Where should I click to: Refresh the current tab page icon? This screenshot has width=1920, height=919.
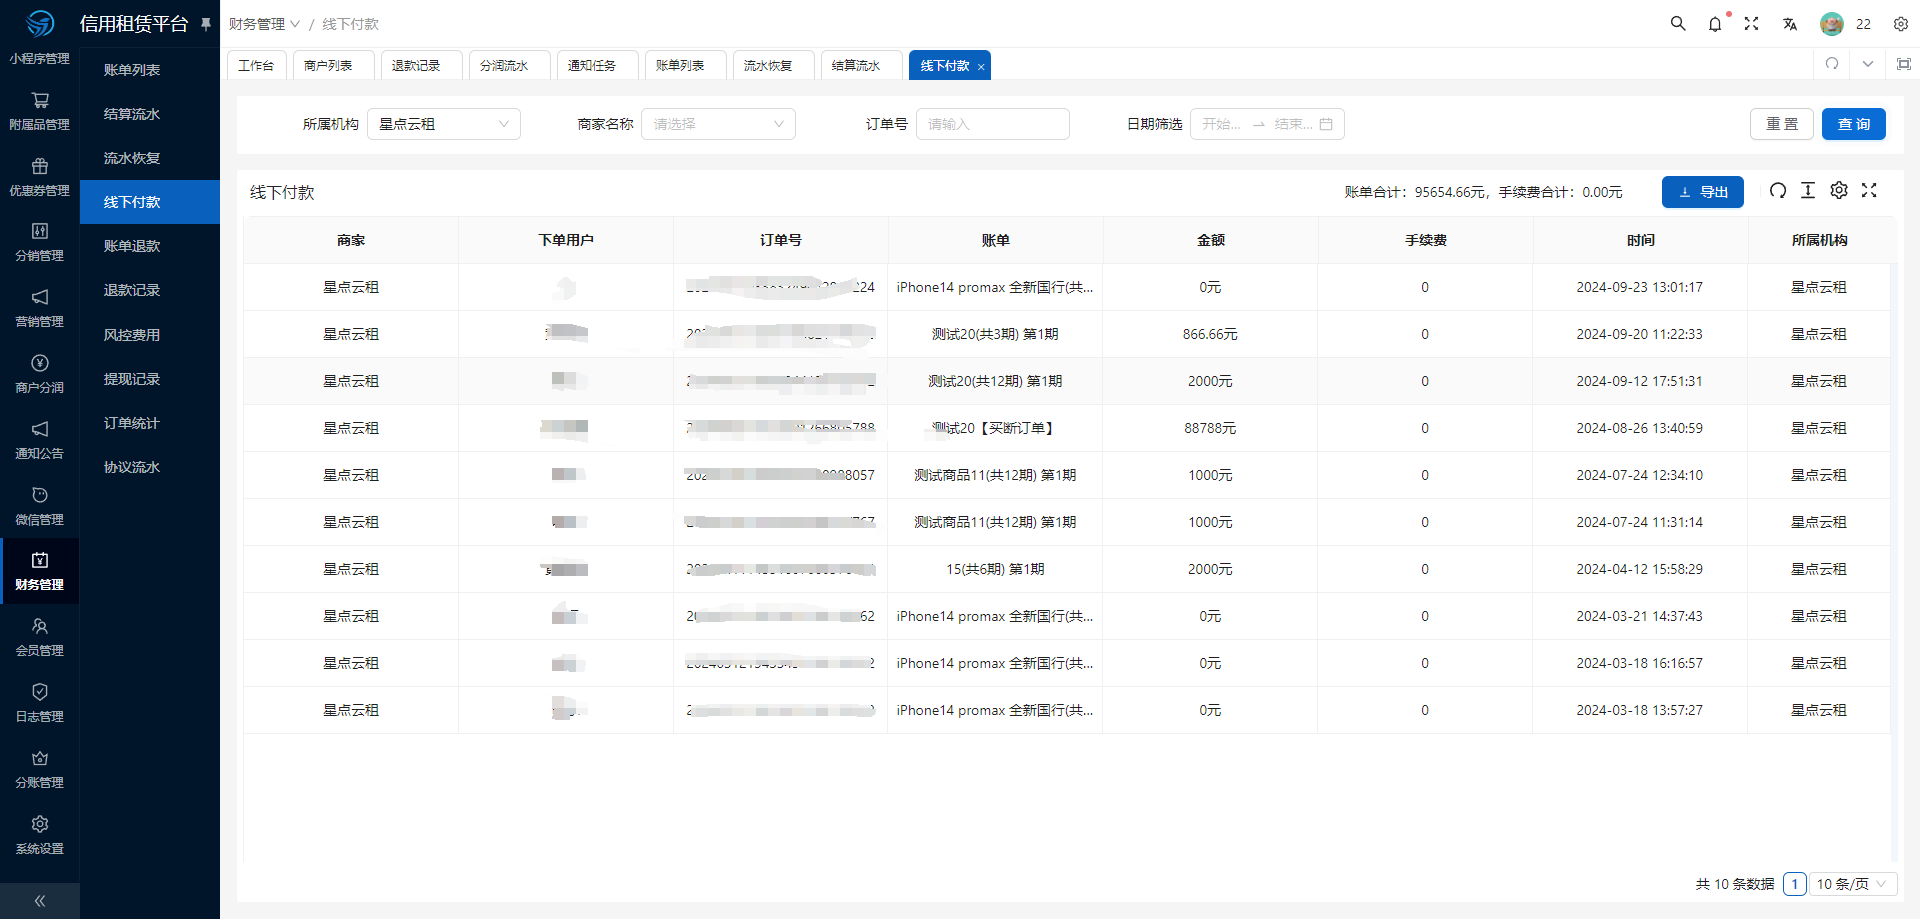(x=1832, y=64)
